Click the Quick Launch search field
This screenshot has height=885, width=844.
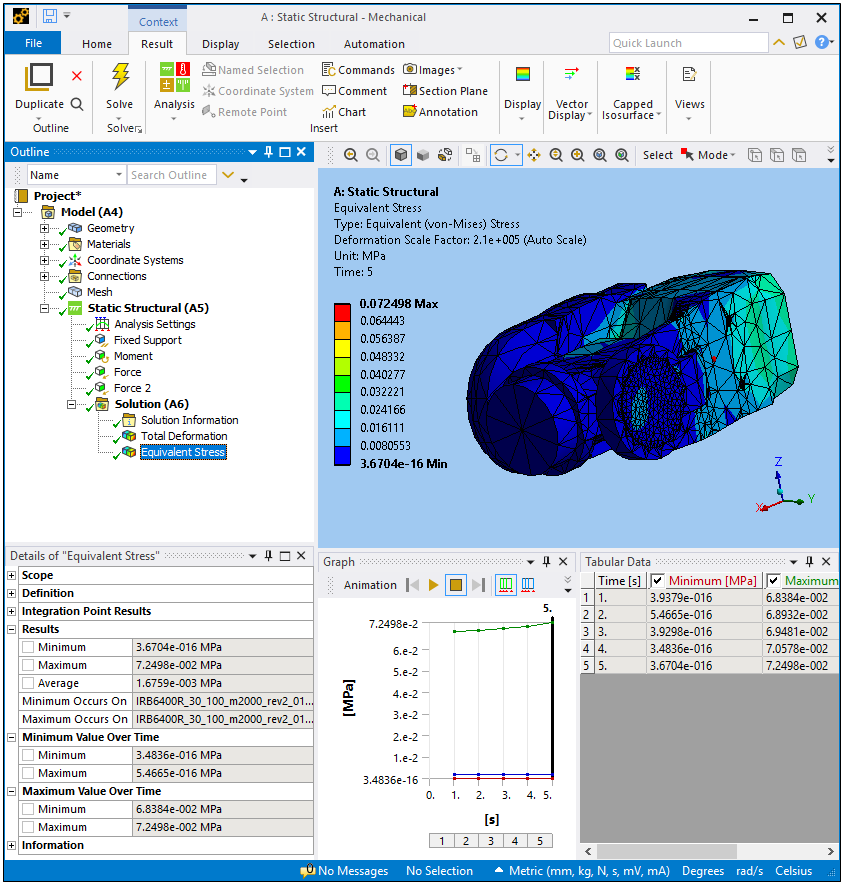[x=687, y=43]
